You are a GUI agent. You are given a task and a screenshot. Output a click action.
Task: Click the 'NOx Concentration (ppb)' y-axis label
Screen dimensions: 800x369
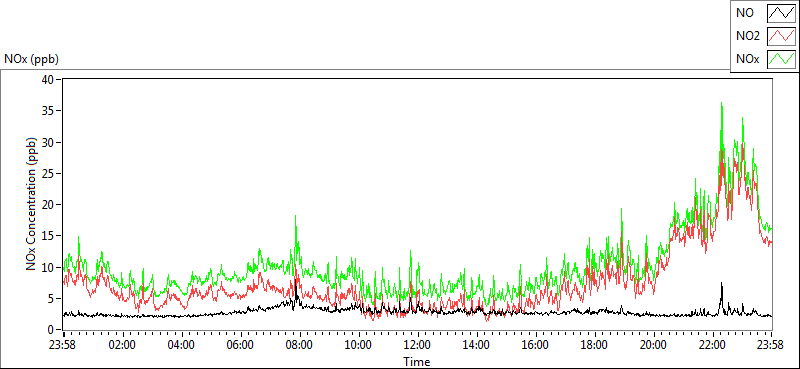[x=31, y=204]
